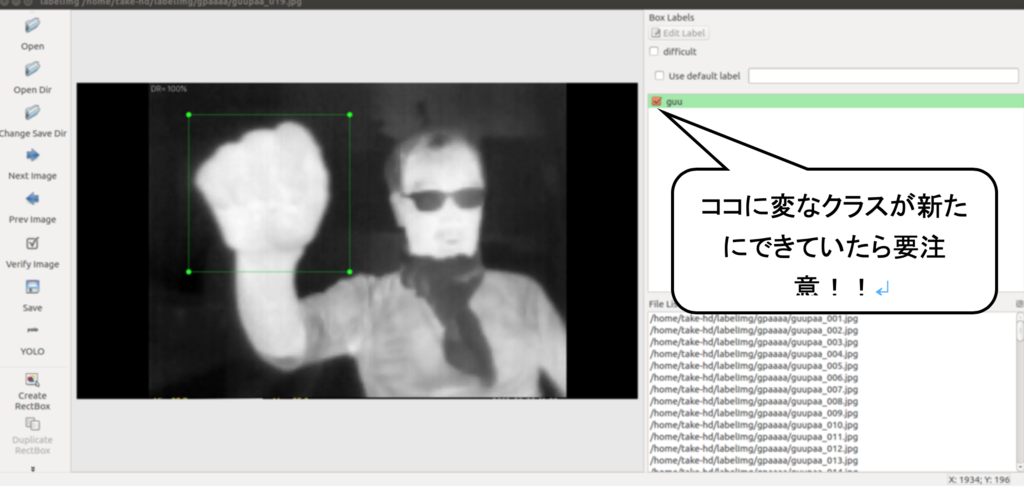Image resolution: width=1024 pixels, height=489 pixels.
Task: Click bottom-right corner handle of bounding box
Action: 349,272
